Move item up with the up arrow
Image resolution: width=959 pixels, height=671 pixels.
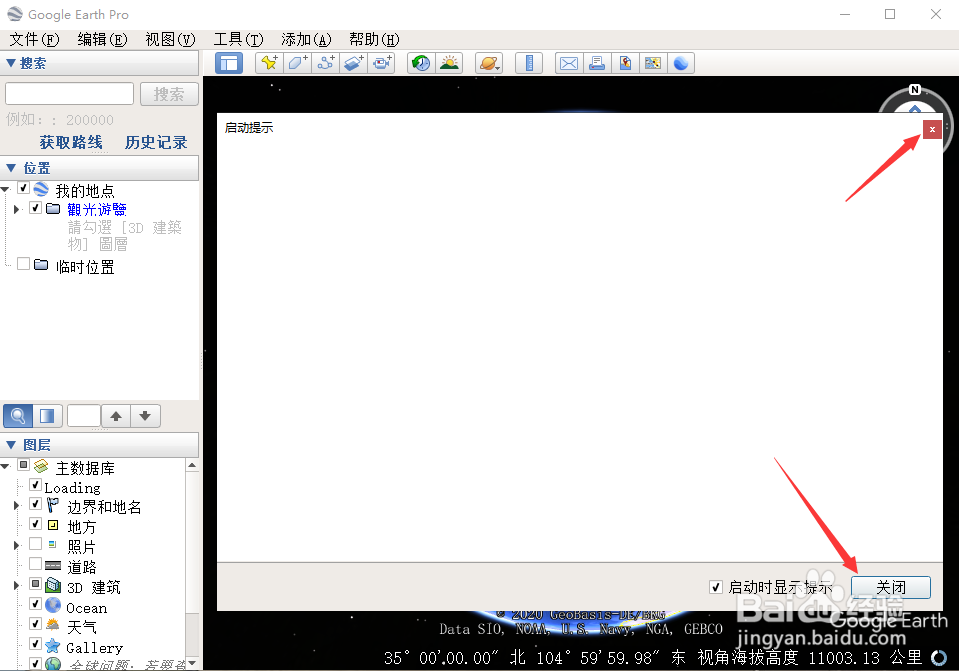[x=116, y=416]
